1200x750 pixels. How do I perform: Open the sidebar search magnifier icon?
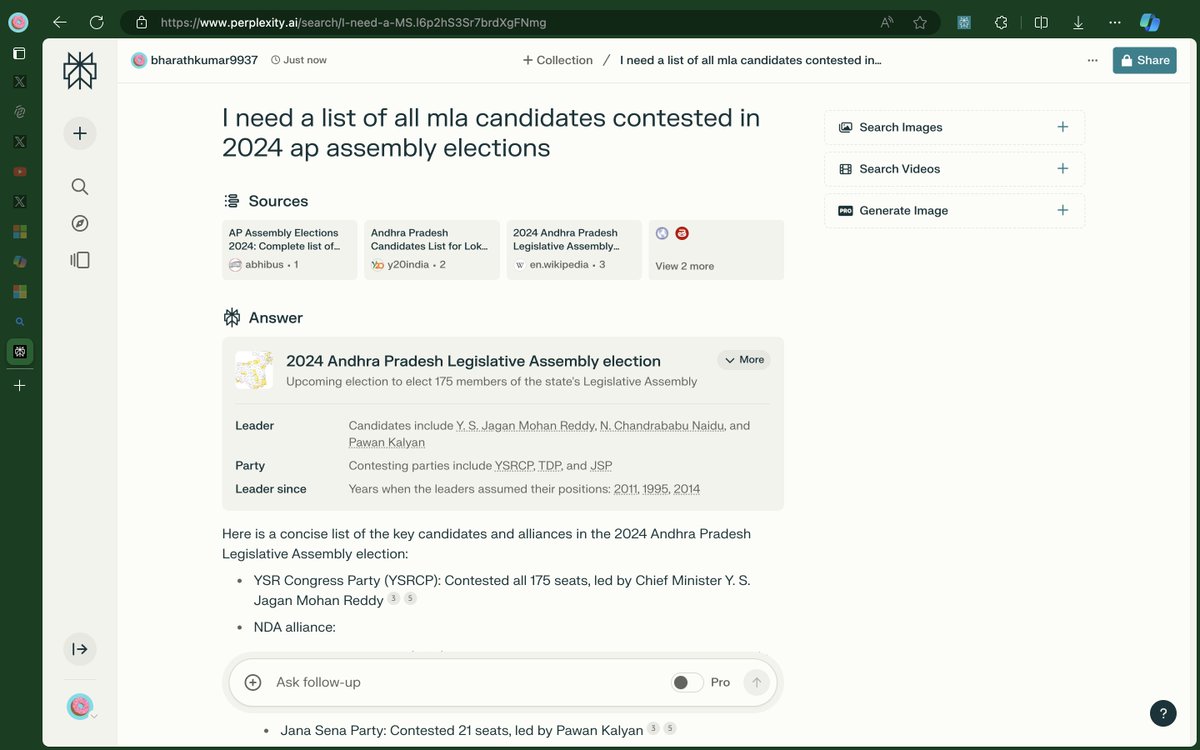(x=80, y=187)
